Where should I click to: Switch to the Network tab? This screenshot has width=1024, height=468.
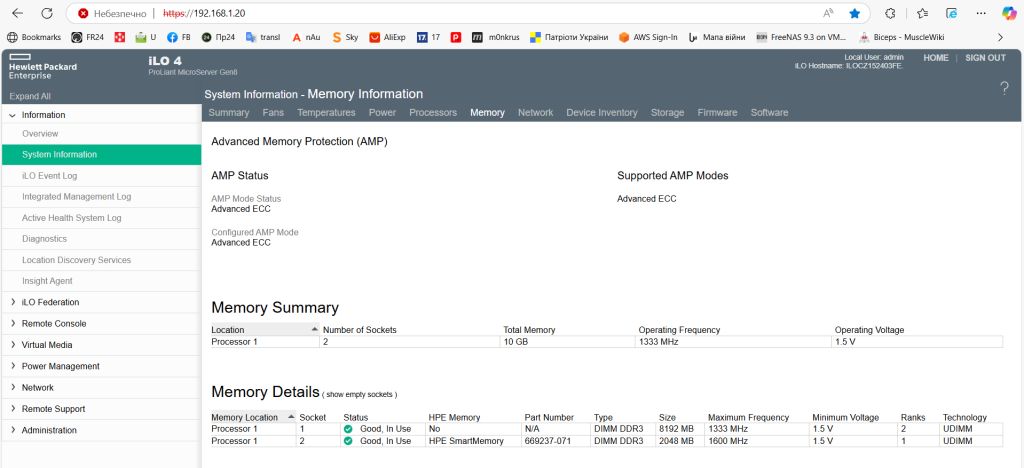point(536,112)
